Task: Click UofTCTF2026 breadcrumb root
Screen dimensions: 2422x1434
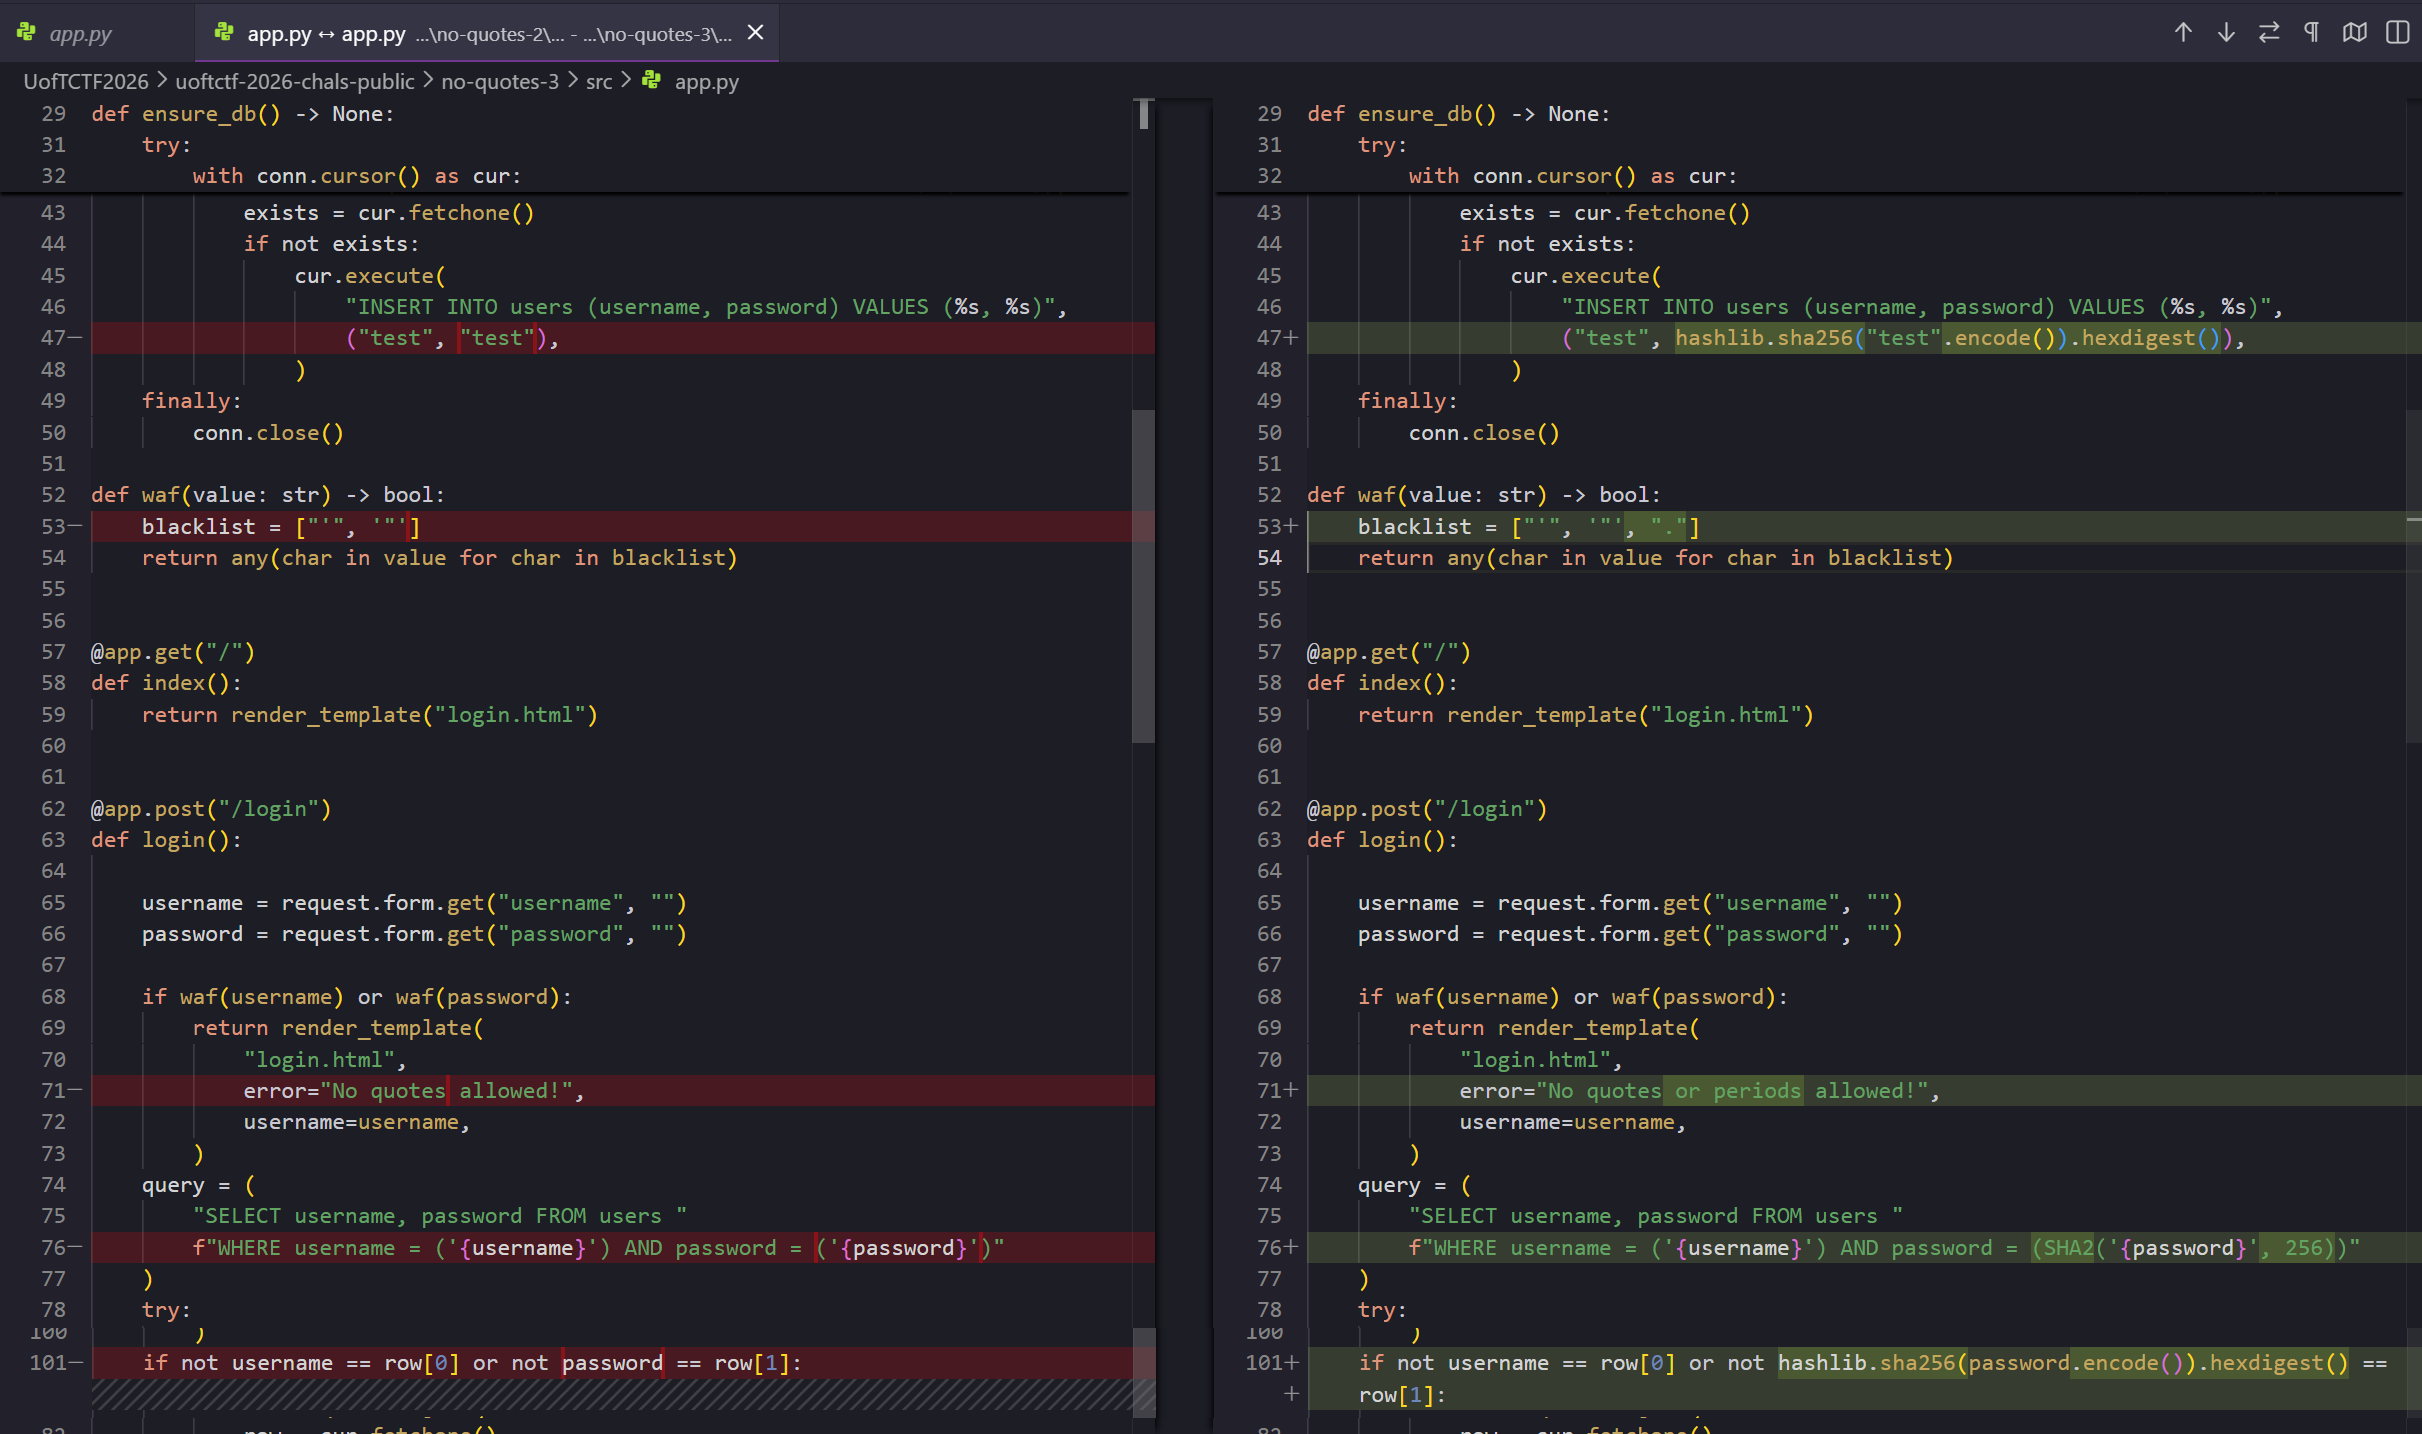Action: 85,81
